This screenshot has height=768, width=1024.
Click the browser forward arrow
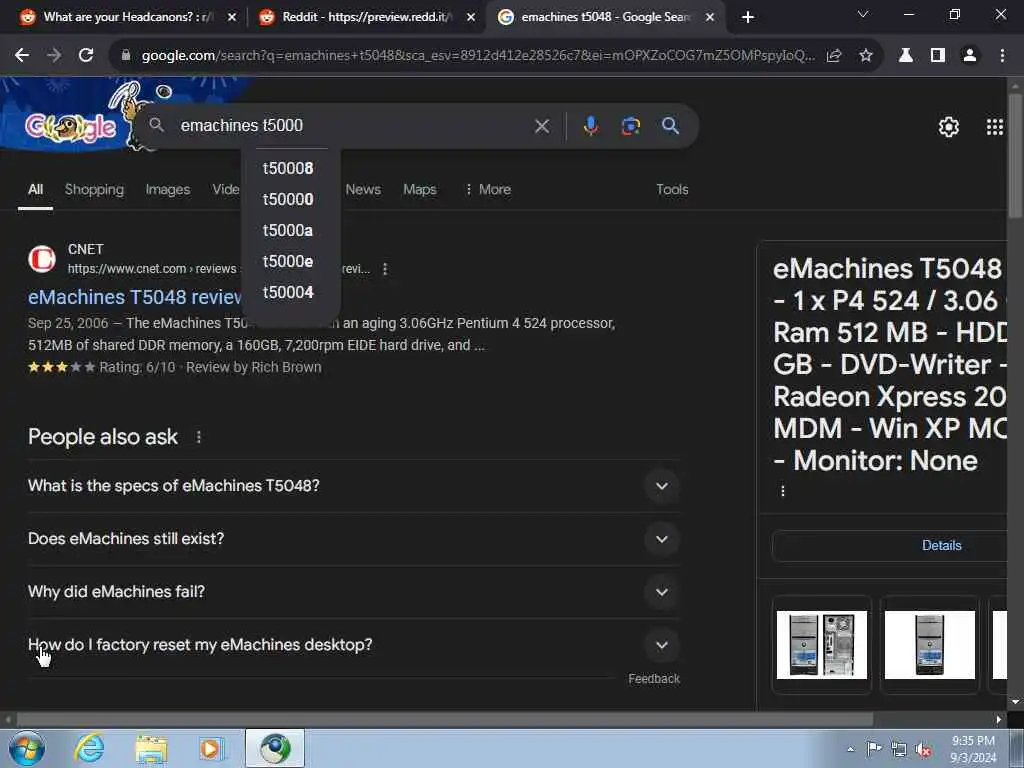tap(54, 56)
